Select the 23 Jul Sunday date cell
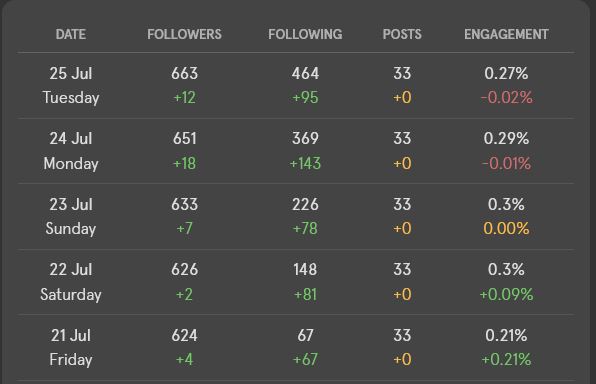Screen dimensions: 596x384 point(71,216)
